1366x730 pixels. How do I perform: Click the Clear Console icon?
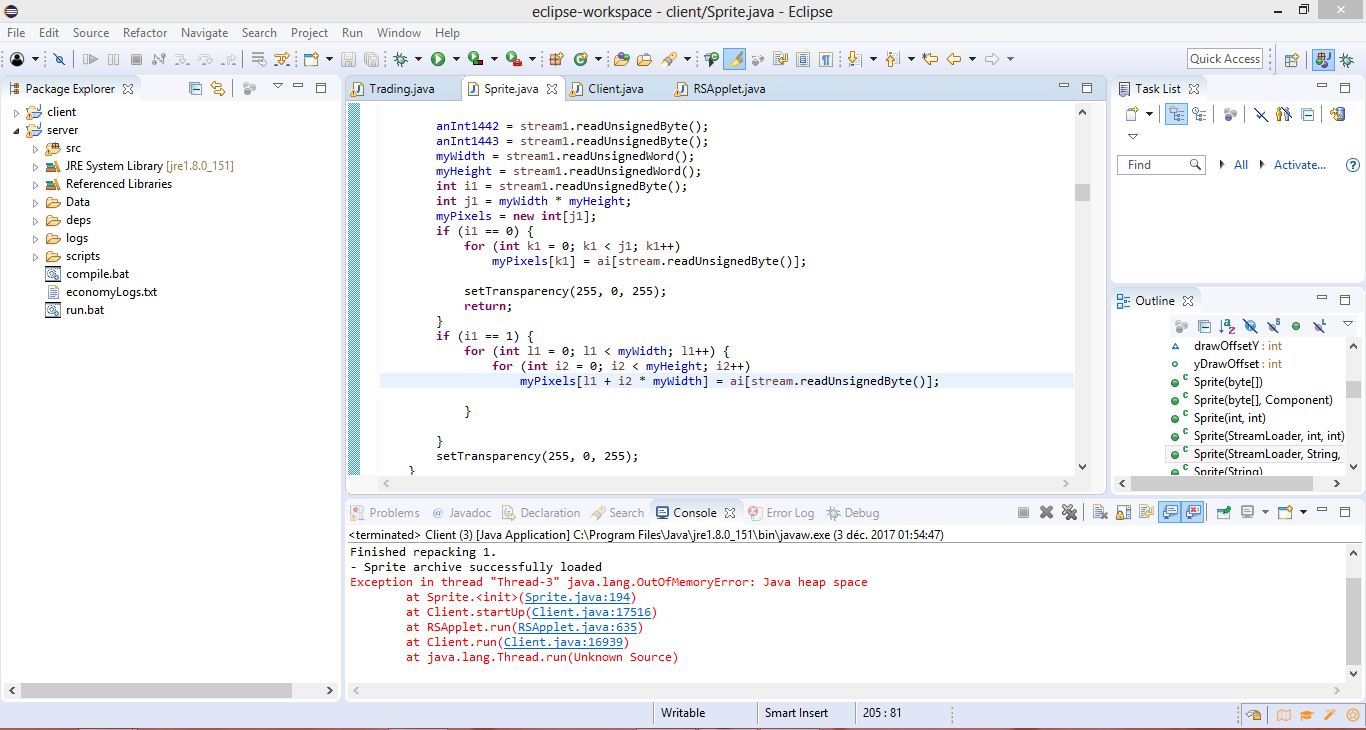coord(1099,513)
